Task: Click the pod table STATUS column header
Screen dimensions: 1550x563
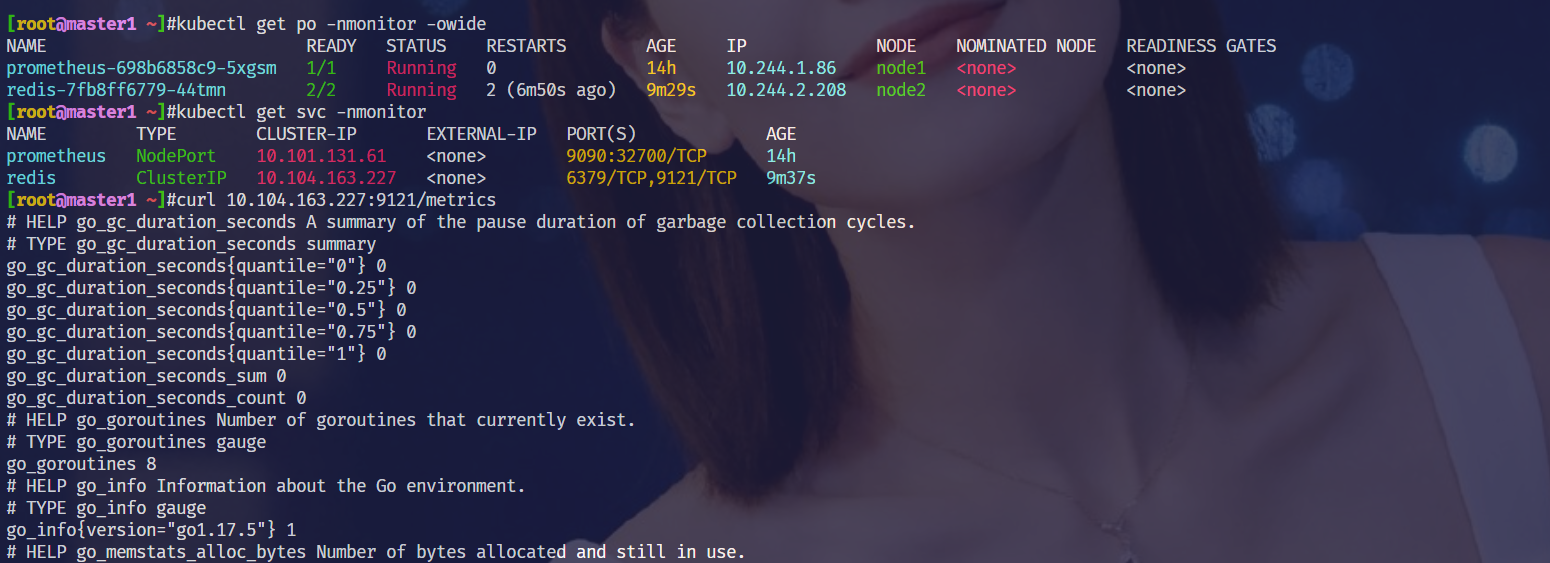Action: point(416,46)
